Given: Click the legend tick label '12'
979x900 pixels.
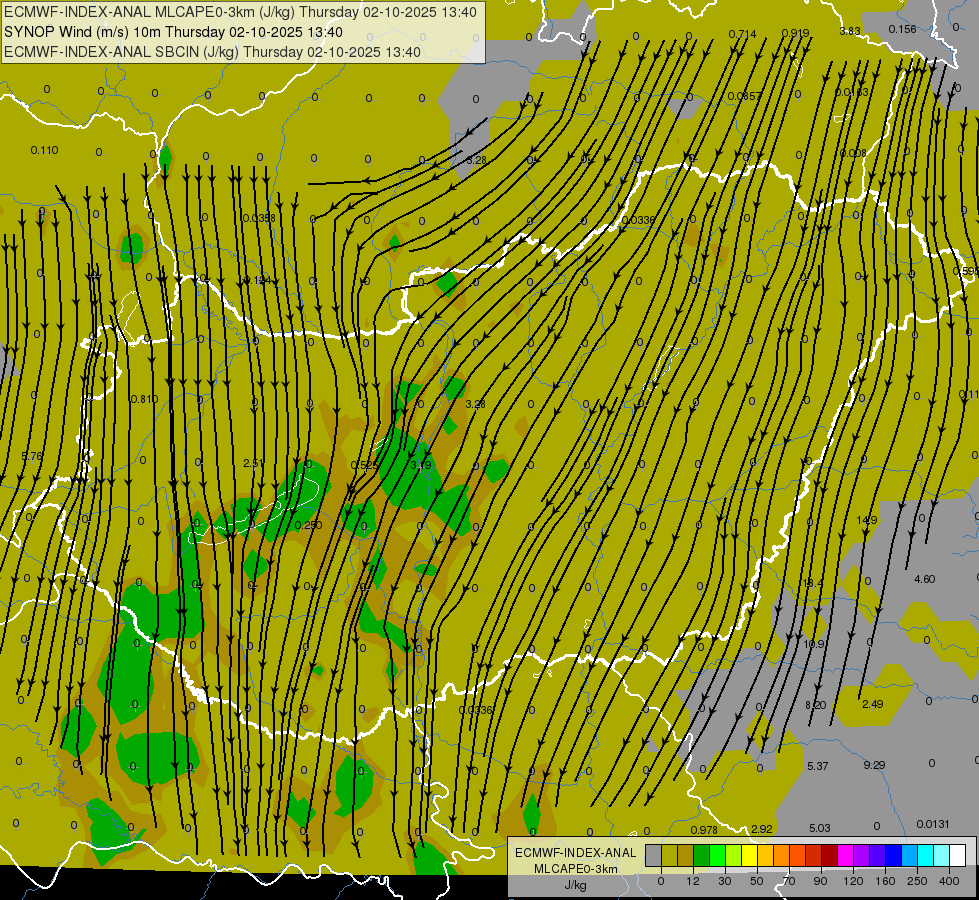Looking at the screenshot, I should pos(693,881).
